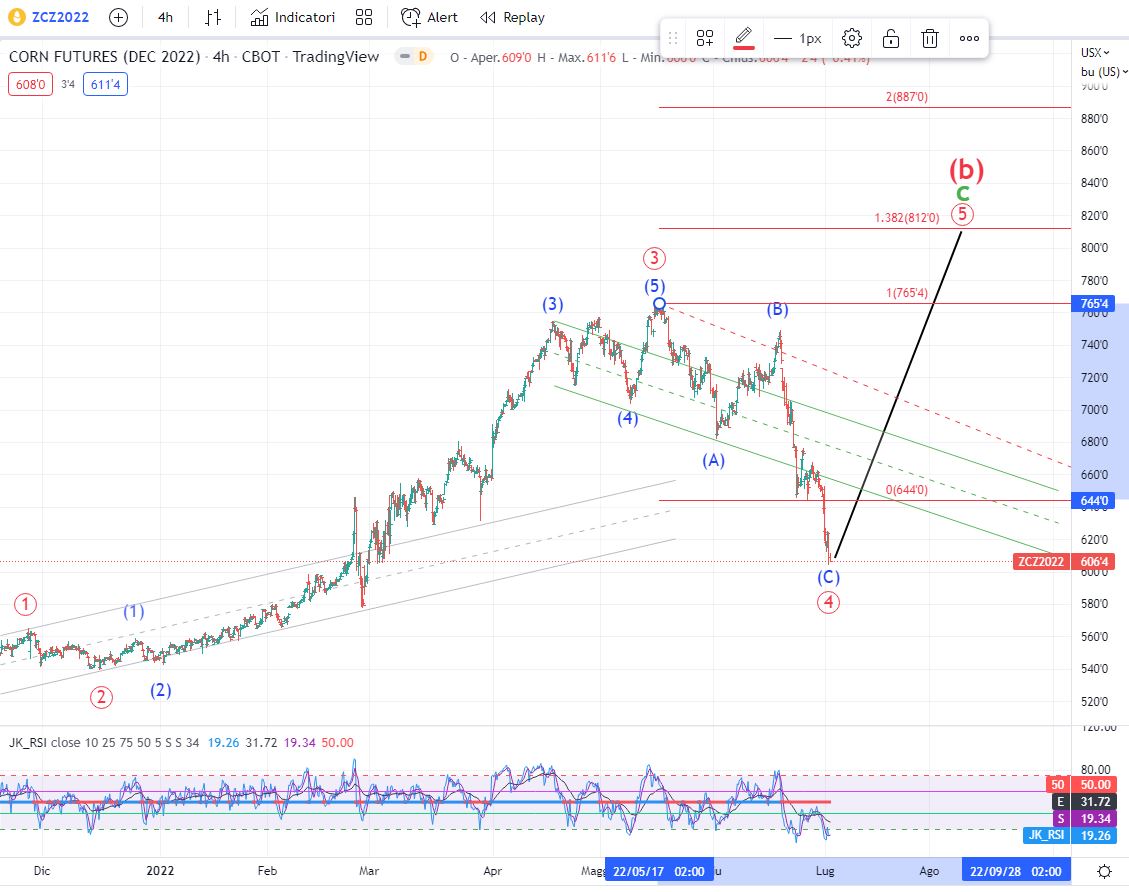Open chart settings gear at bottom right
The width and height of the screenshot is (1129, 892).
click(1104, 872)
